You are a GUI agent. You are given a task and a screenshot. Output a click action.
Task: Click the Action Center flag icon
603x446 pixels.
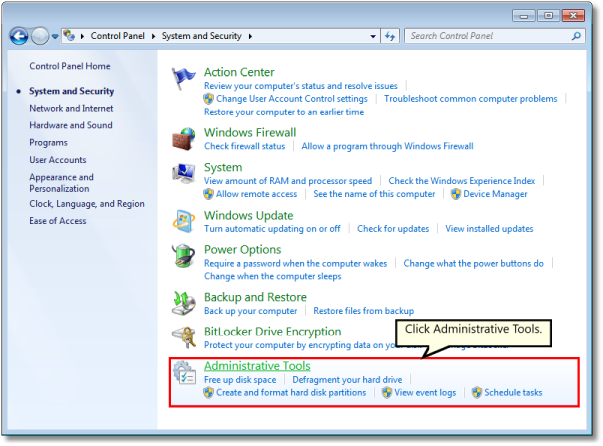coord(183,78)
